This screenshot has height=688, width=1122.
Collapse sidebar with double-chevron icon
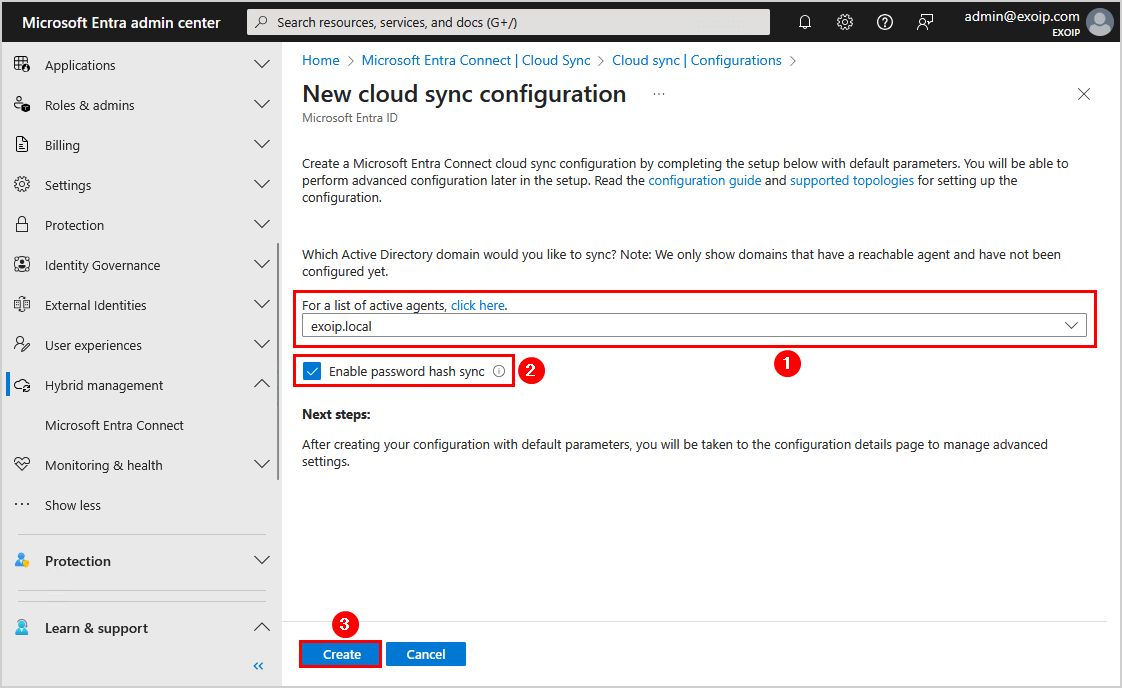click(x=258, y=666)
